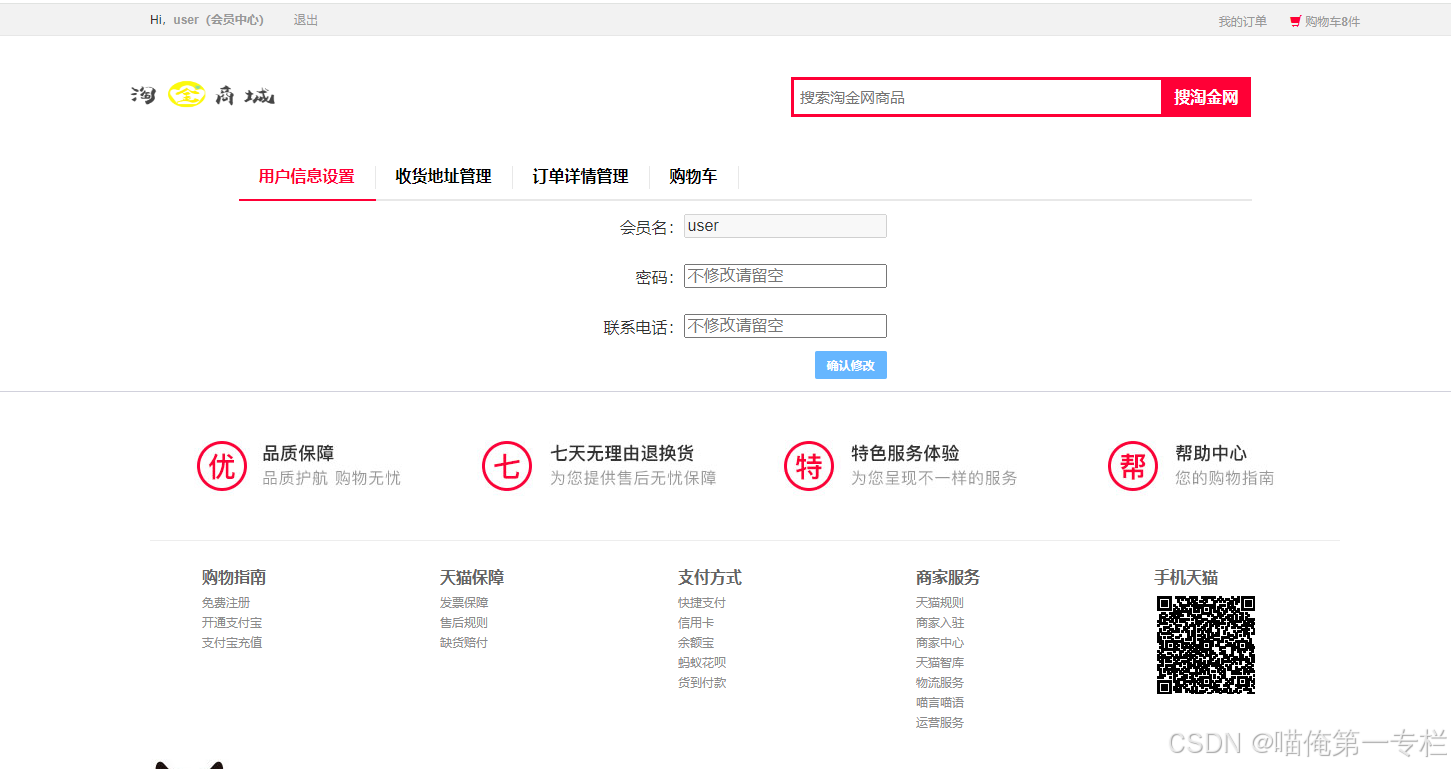Click the 发票保障 footer link
Screen dimensions: 1451x769
464,603
